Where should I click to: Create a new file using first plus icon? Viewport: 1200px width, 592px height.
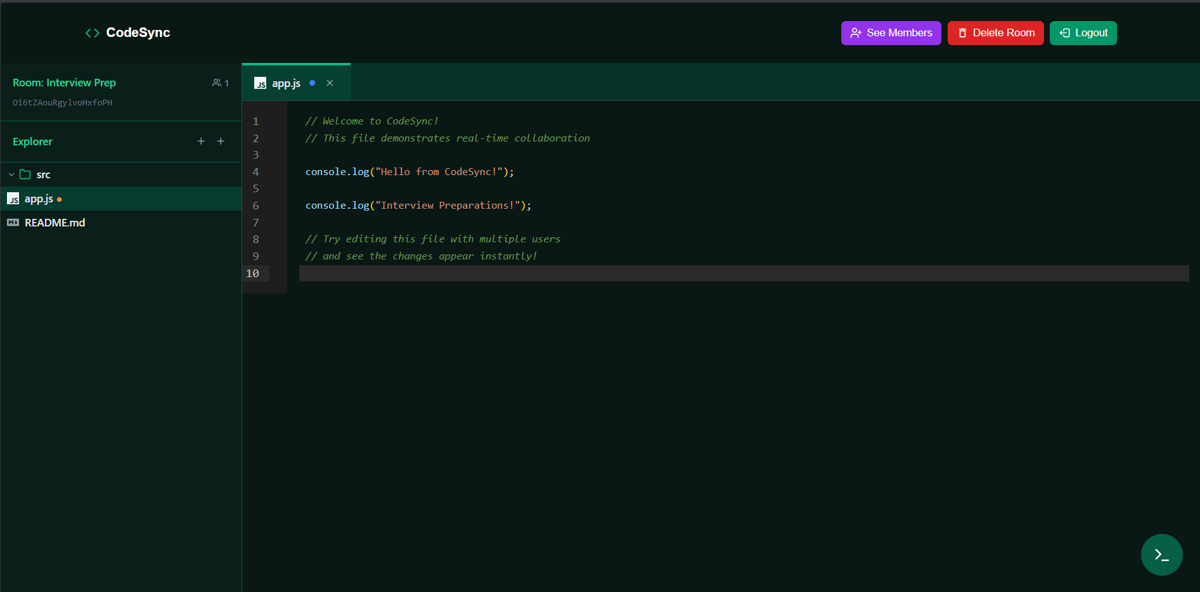tap(200, 141)
